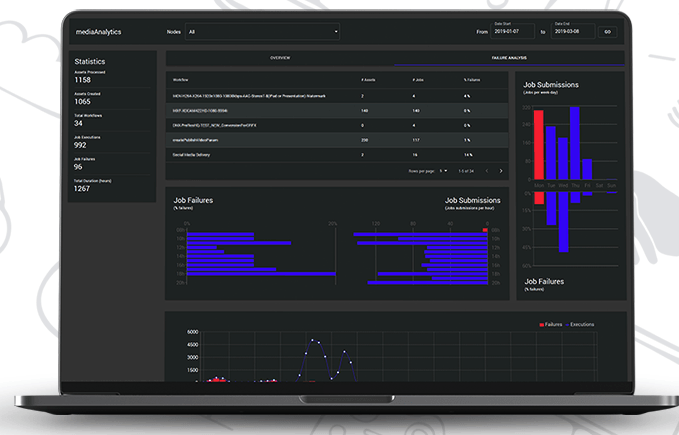Click the Job Failures value 96

(x=78, y=167)
